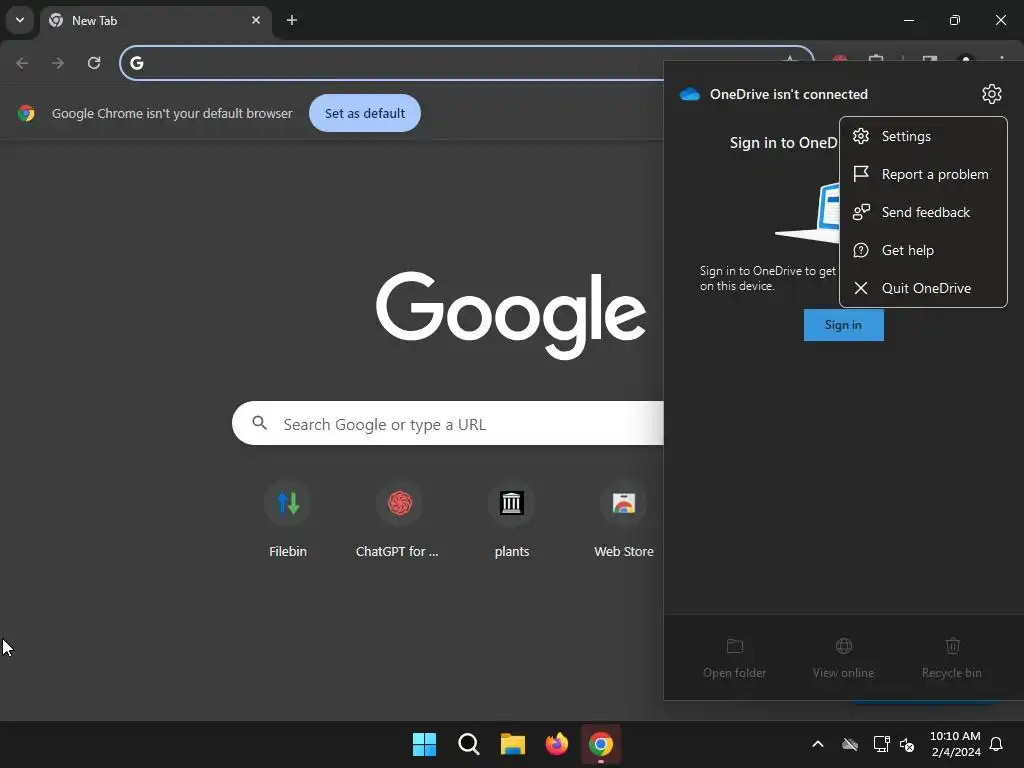Click Chrome logo in default browser bar
Screen dimensions: 1024x768
[26, 113]
